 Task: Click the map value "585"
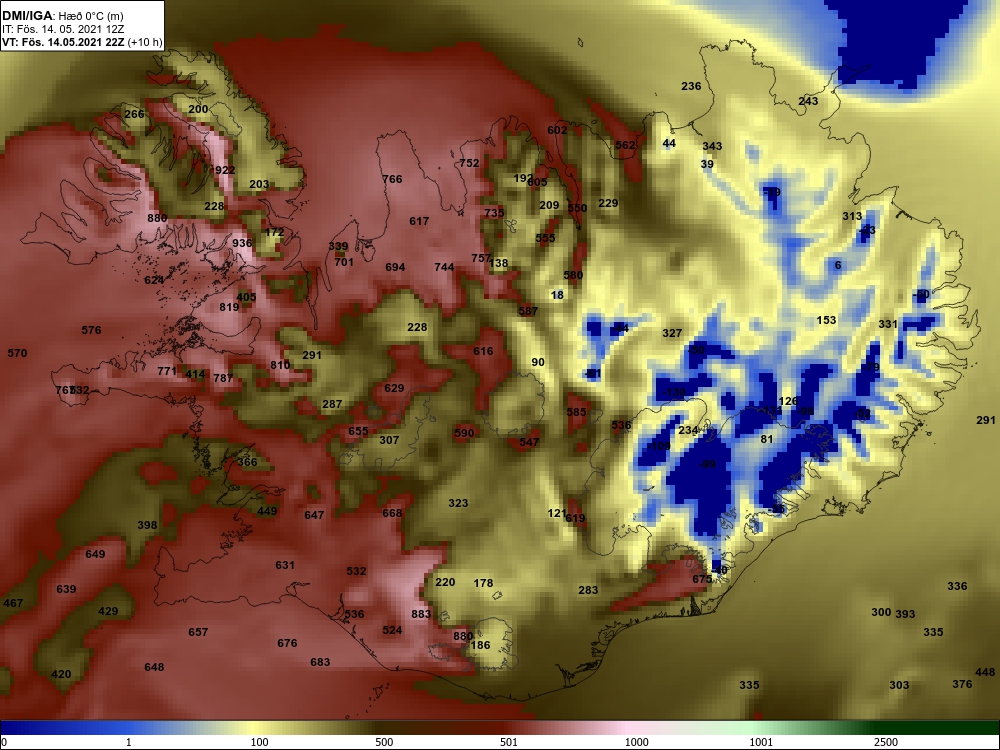(x=576, y=412)
